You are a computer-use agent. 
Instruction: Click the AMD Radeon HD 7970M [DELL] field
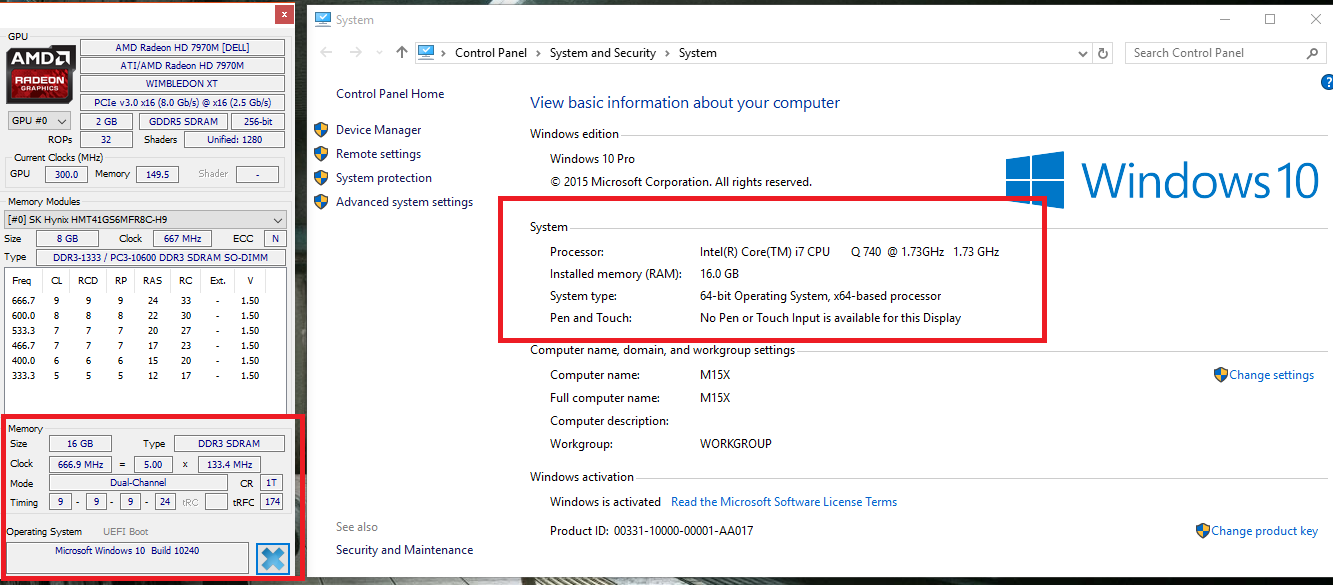pyautogui.click(x=182, y=47)
